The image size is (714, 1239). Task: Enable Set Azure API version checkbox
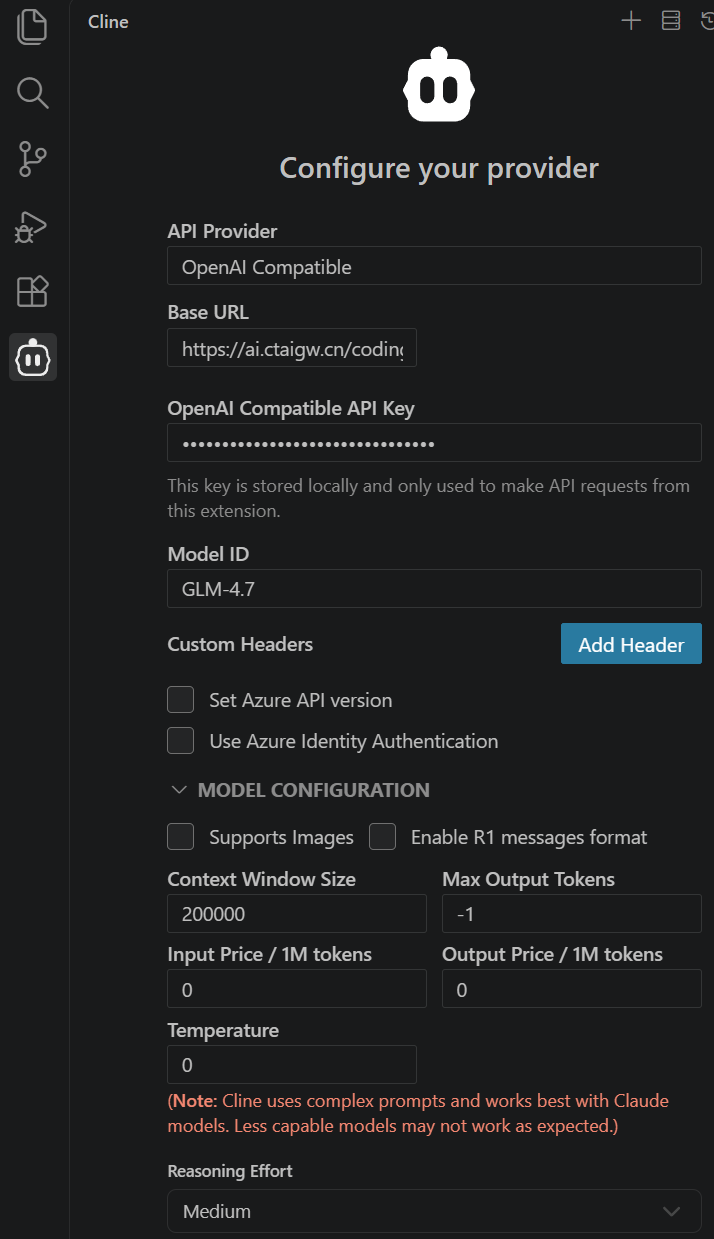180,700
